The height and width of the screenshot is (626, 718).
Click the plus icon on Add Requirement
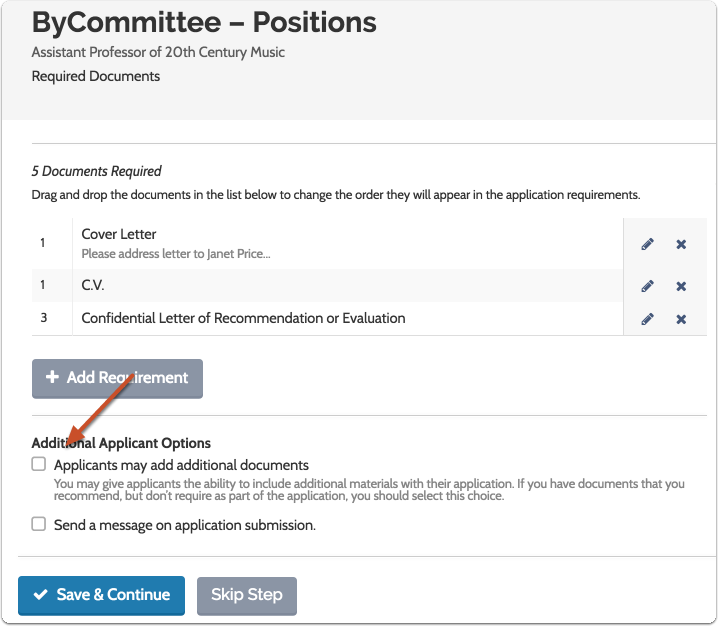click(x=53, y=378)
